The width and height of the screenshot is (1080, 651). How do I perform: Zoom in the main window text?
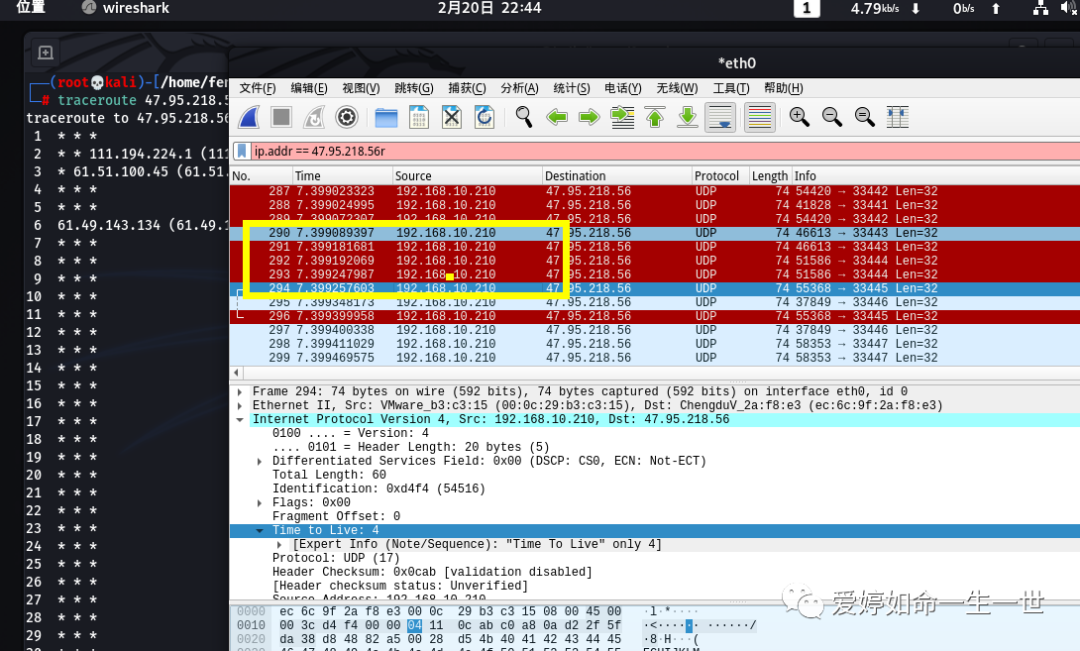pos(799,117)
